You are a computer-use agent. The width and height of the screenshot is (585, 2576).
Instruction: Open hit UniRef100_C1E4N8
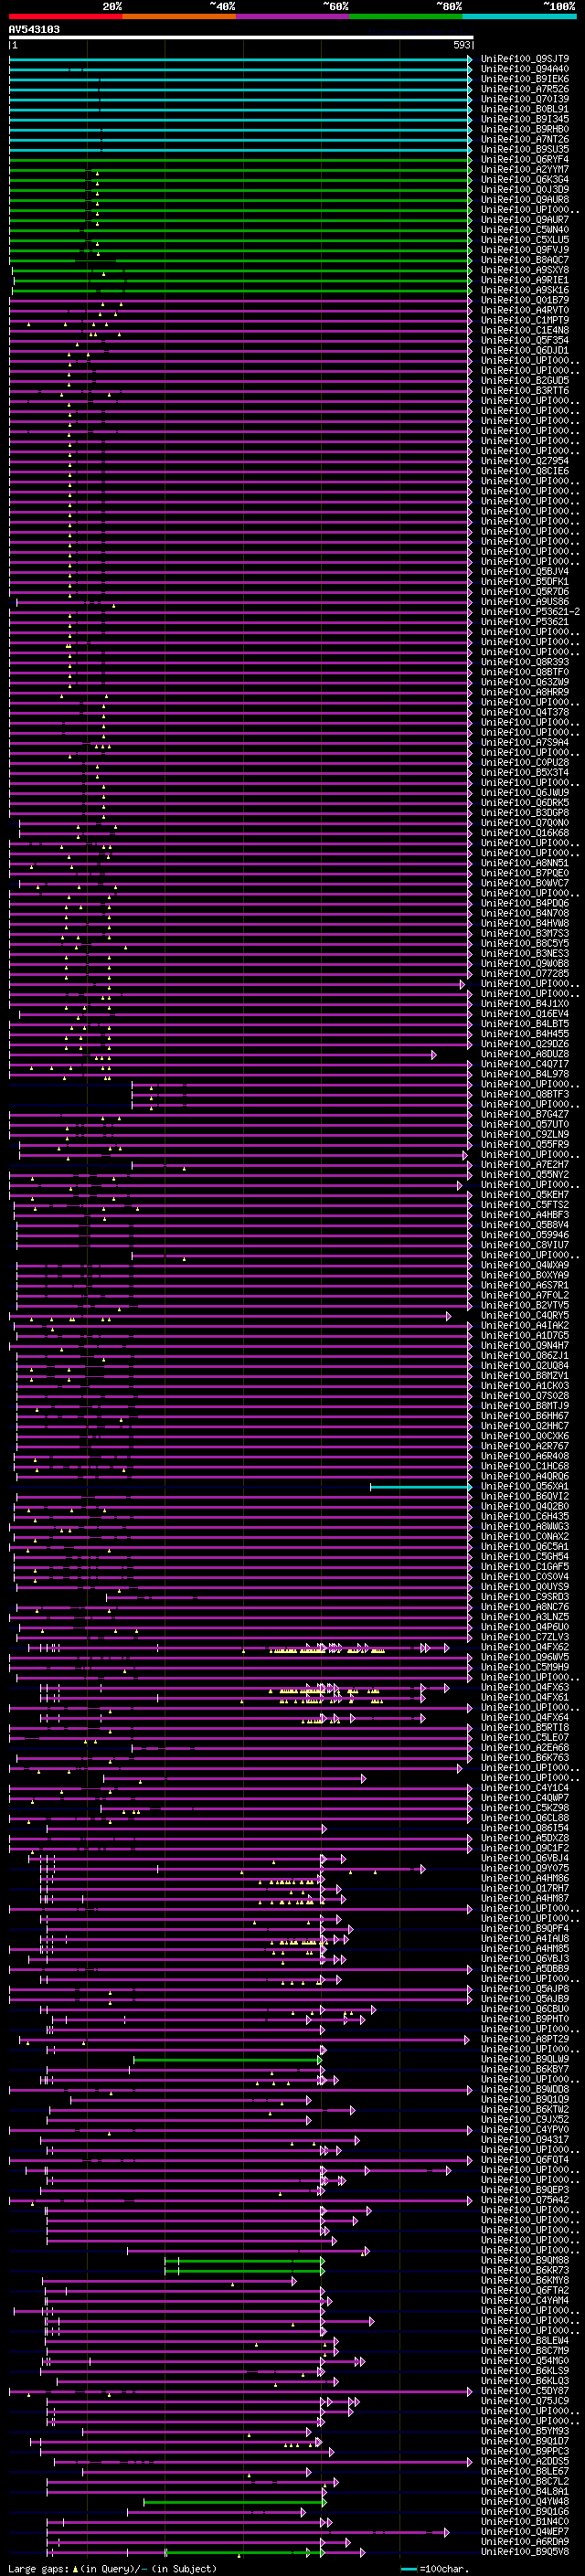tap(525, 330)
